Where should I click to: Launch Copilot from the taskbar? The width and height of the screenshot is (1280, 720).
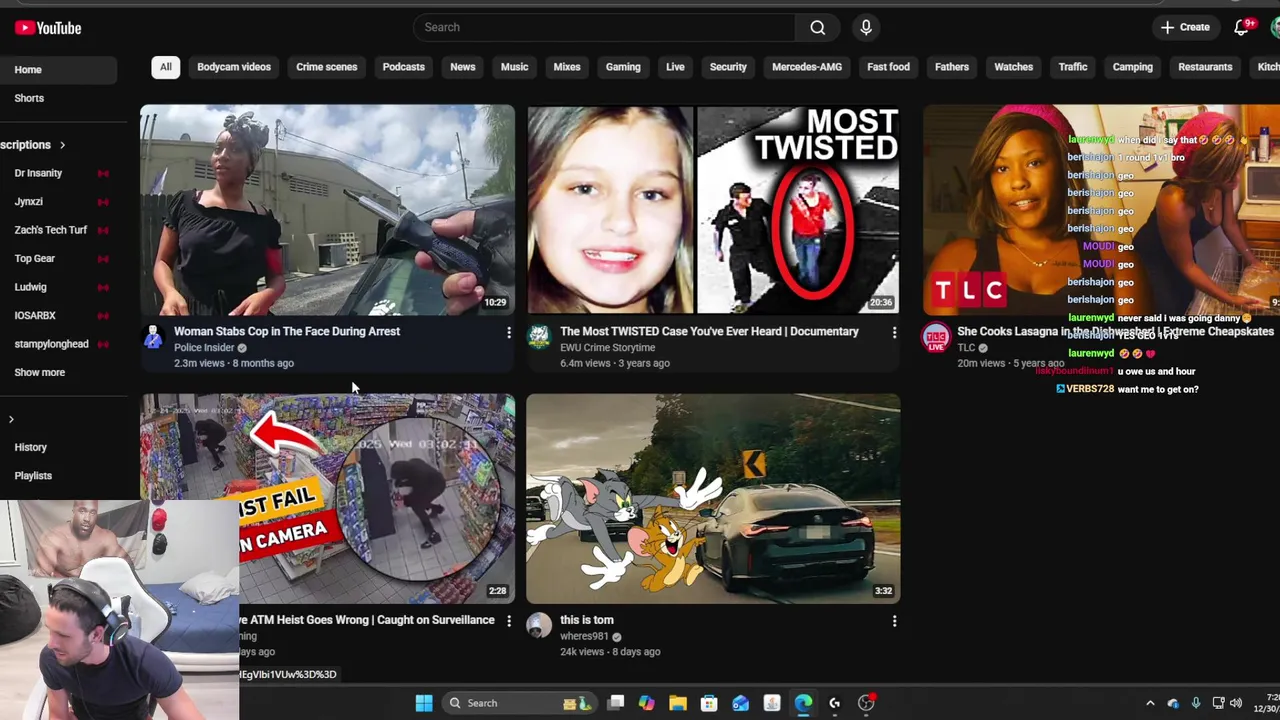pyautogui.click(x=646, y=703)
